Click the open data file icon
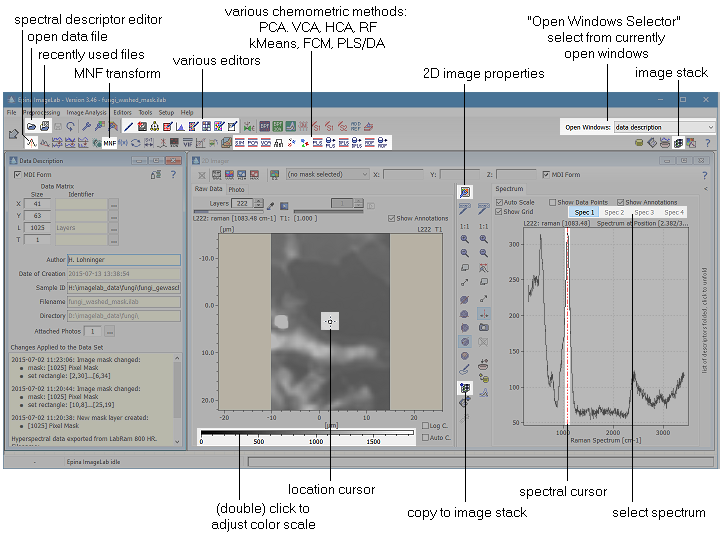This screenshot has width=720, height=539. pyautogui.click(x=31, y=127)
